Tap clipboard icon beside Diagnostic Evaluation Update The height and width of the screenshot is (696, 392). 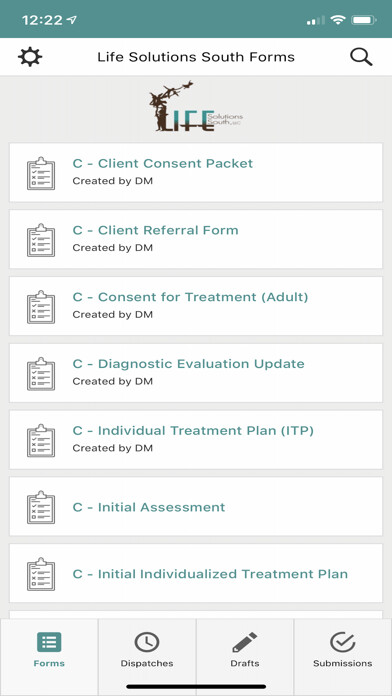click(41, 373)
